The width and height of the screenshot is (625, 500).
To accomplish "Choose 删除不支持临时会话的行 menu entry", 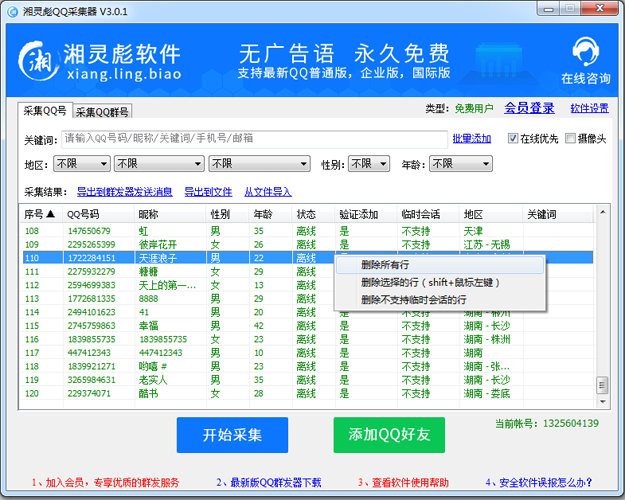I will (440, 299).
